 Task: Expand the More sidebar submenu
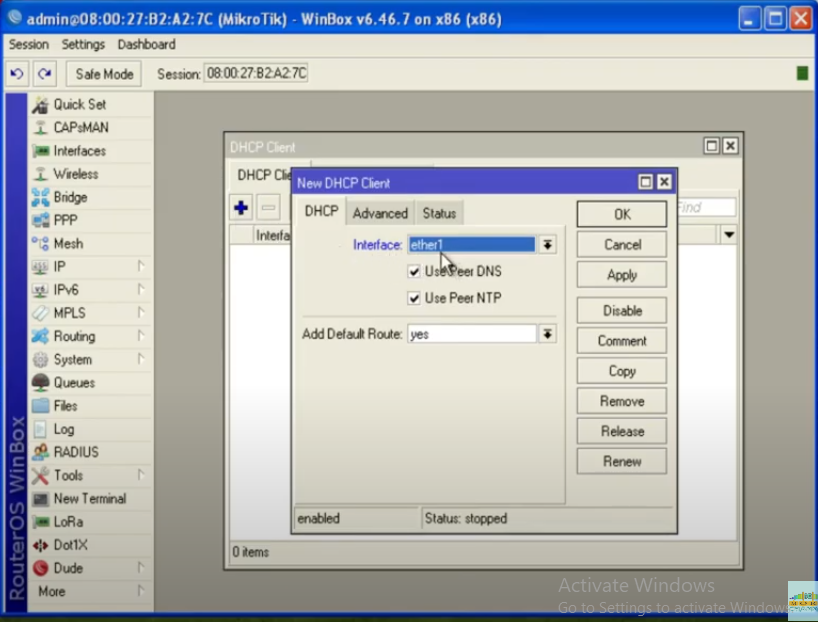[90, 592]
